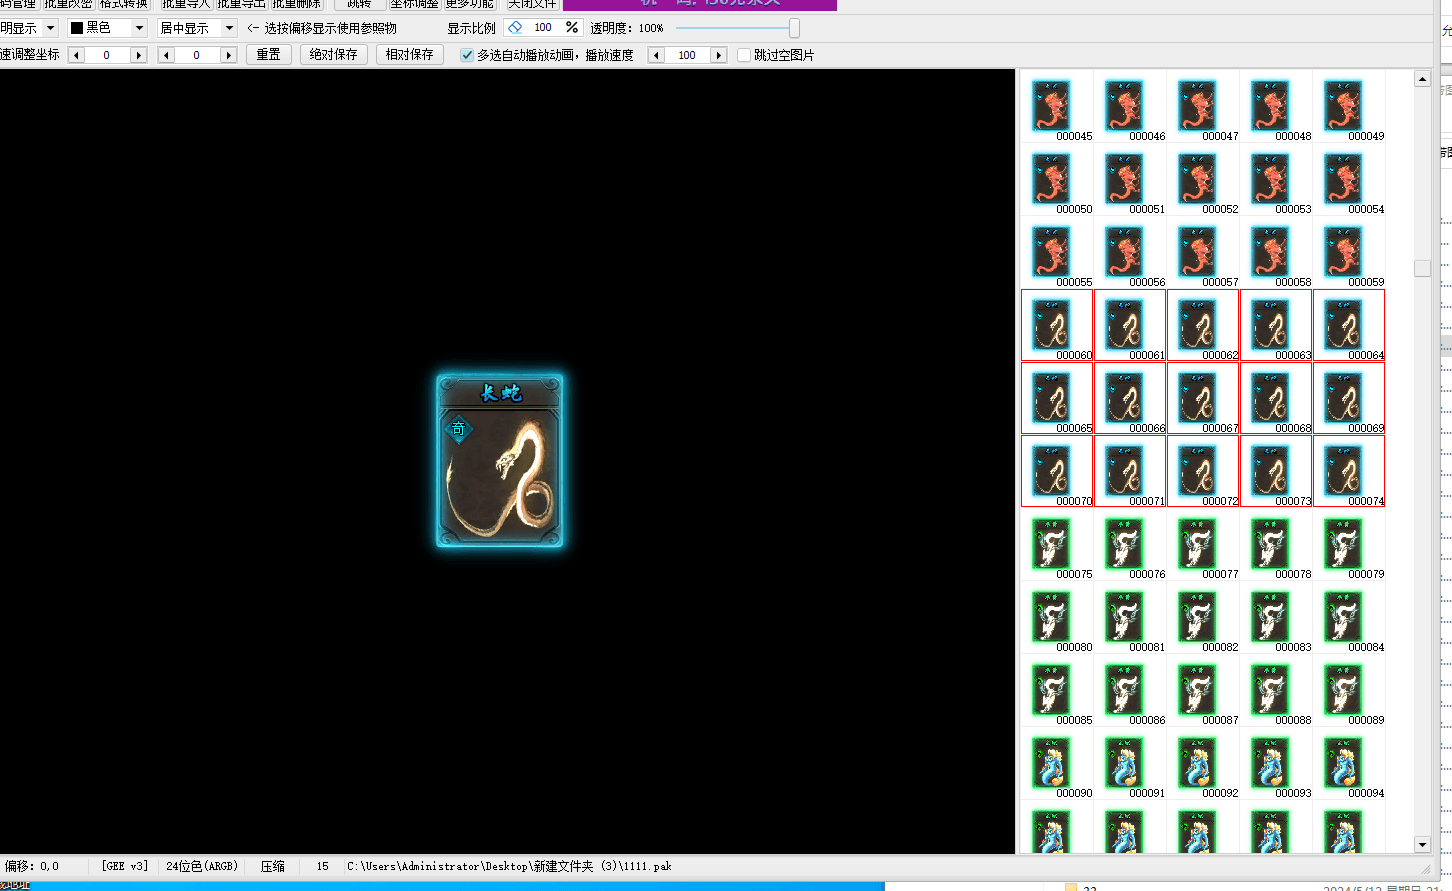Screen dimensions: 1452x891
Task: Click the [GEE v3] status text
Action: 125,866
